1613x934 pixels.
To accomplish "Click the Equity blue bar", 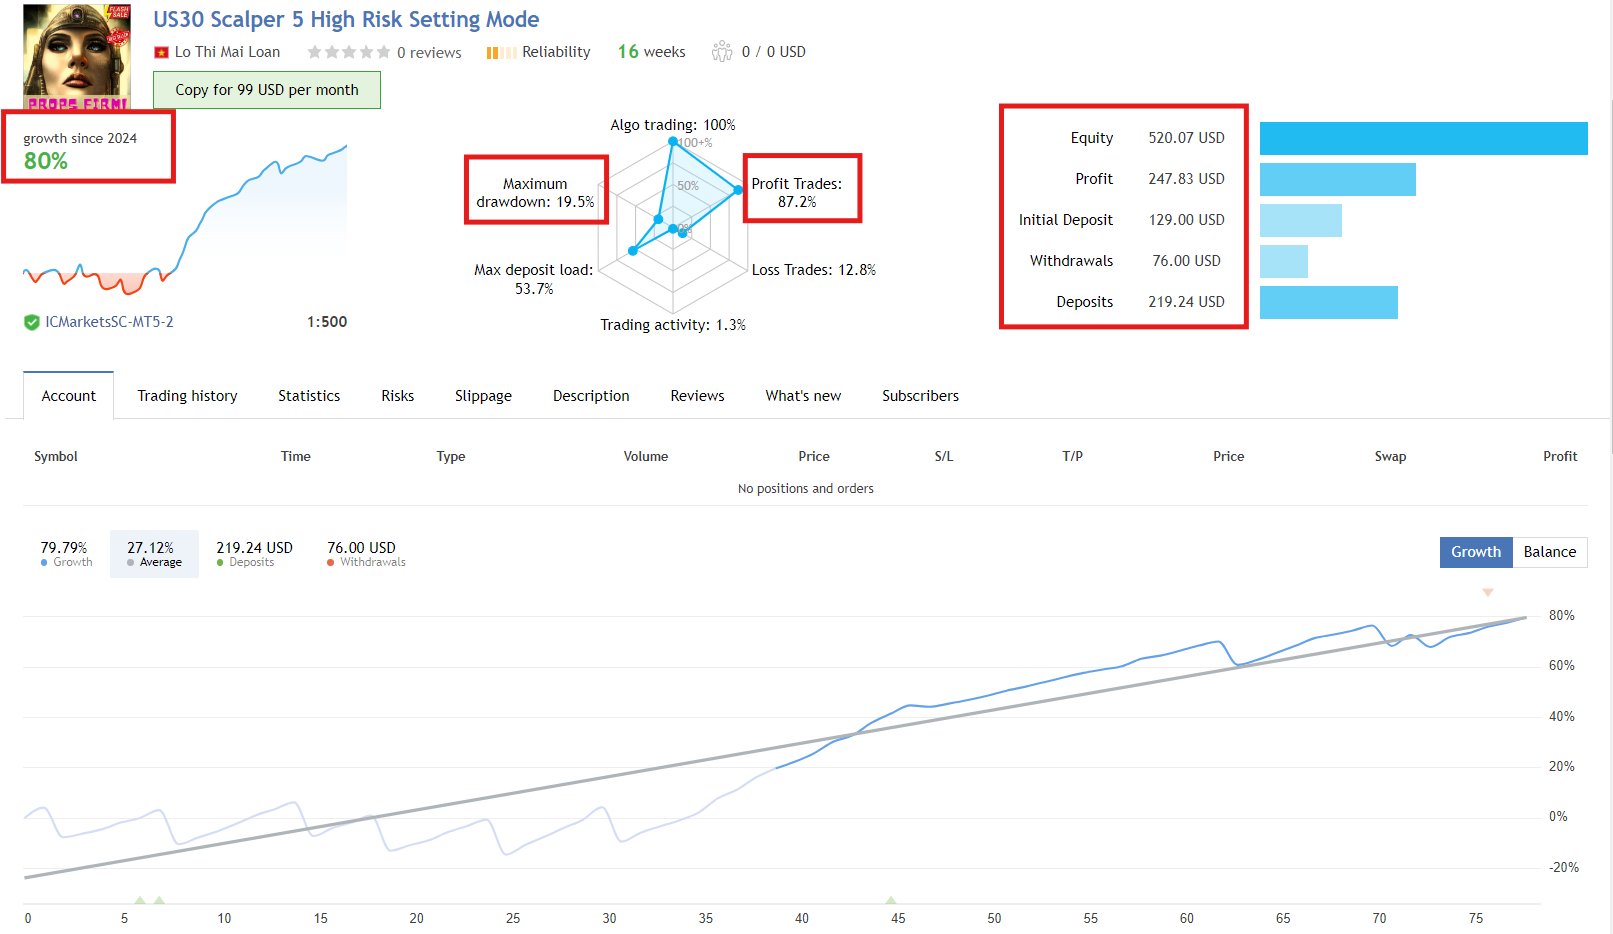I will tap(1424, 138).
